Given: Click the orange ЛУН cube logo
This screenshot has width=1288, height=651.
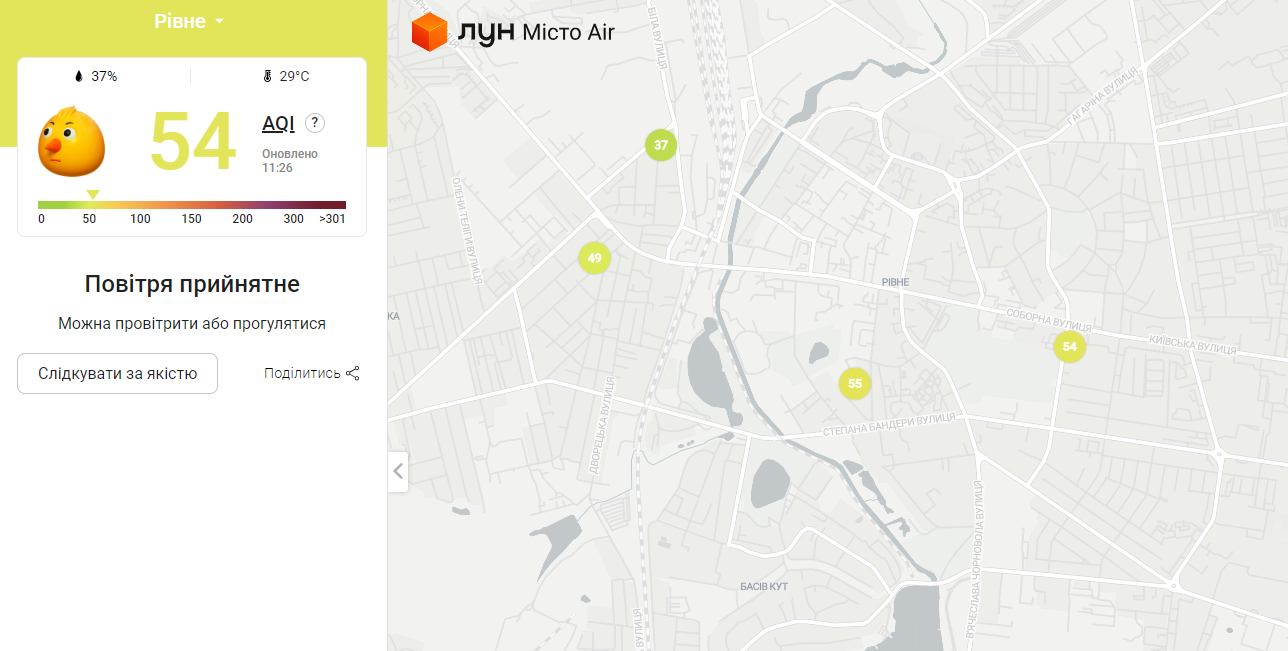Looking at the screenshot, I should tap(430, 32).
